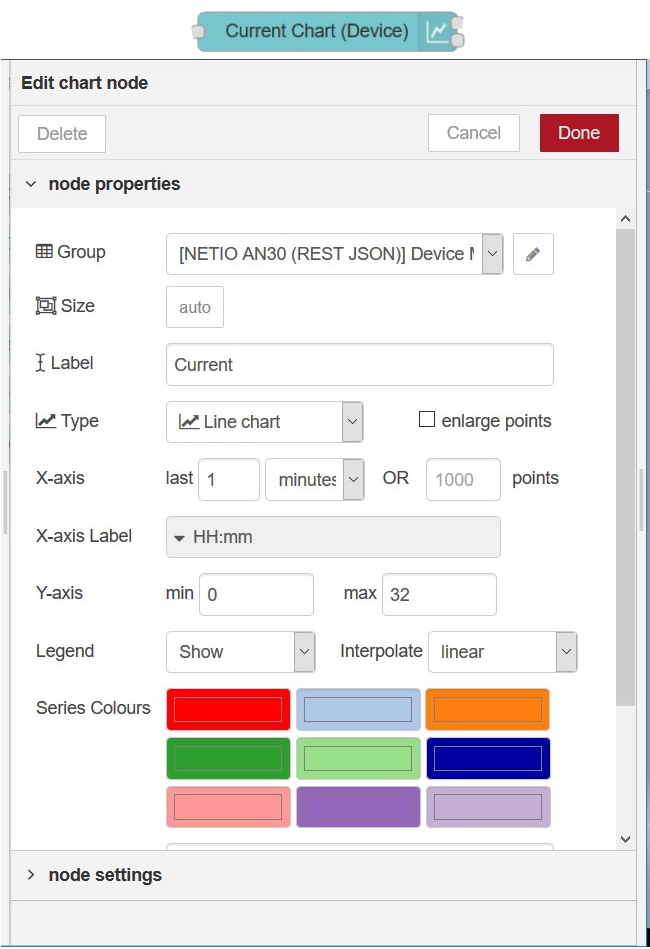Open the Group dropdown
Image resolution: width=650 pixels, height=949 pixels.
335,254
